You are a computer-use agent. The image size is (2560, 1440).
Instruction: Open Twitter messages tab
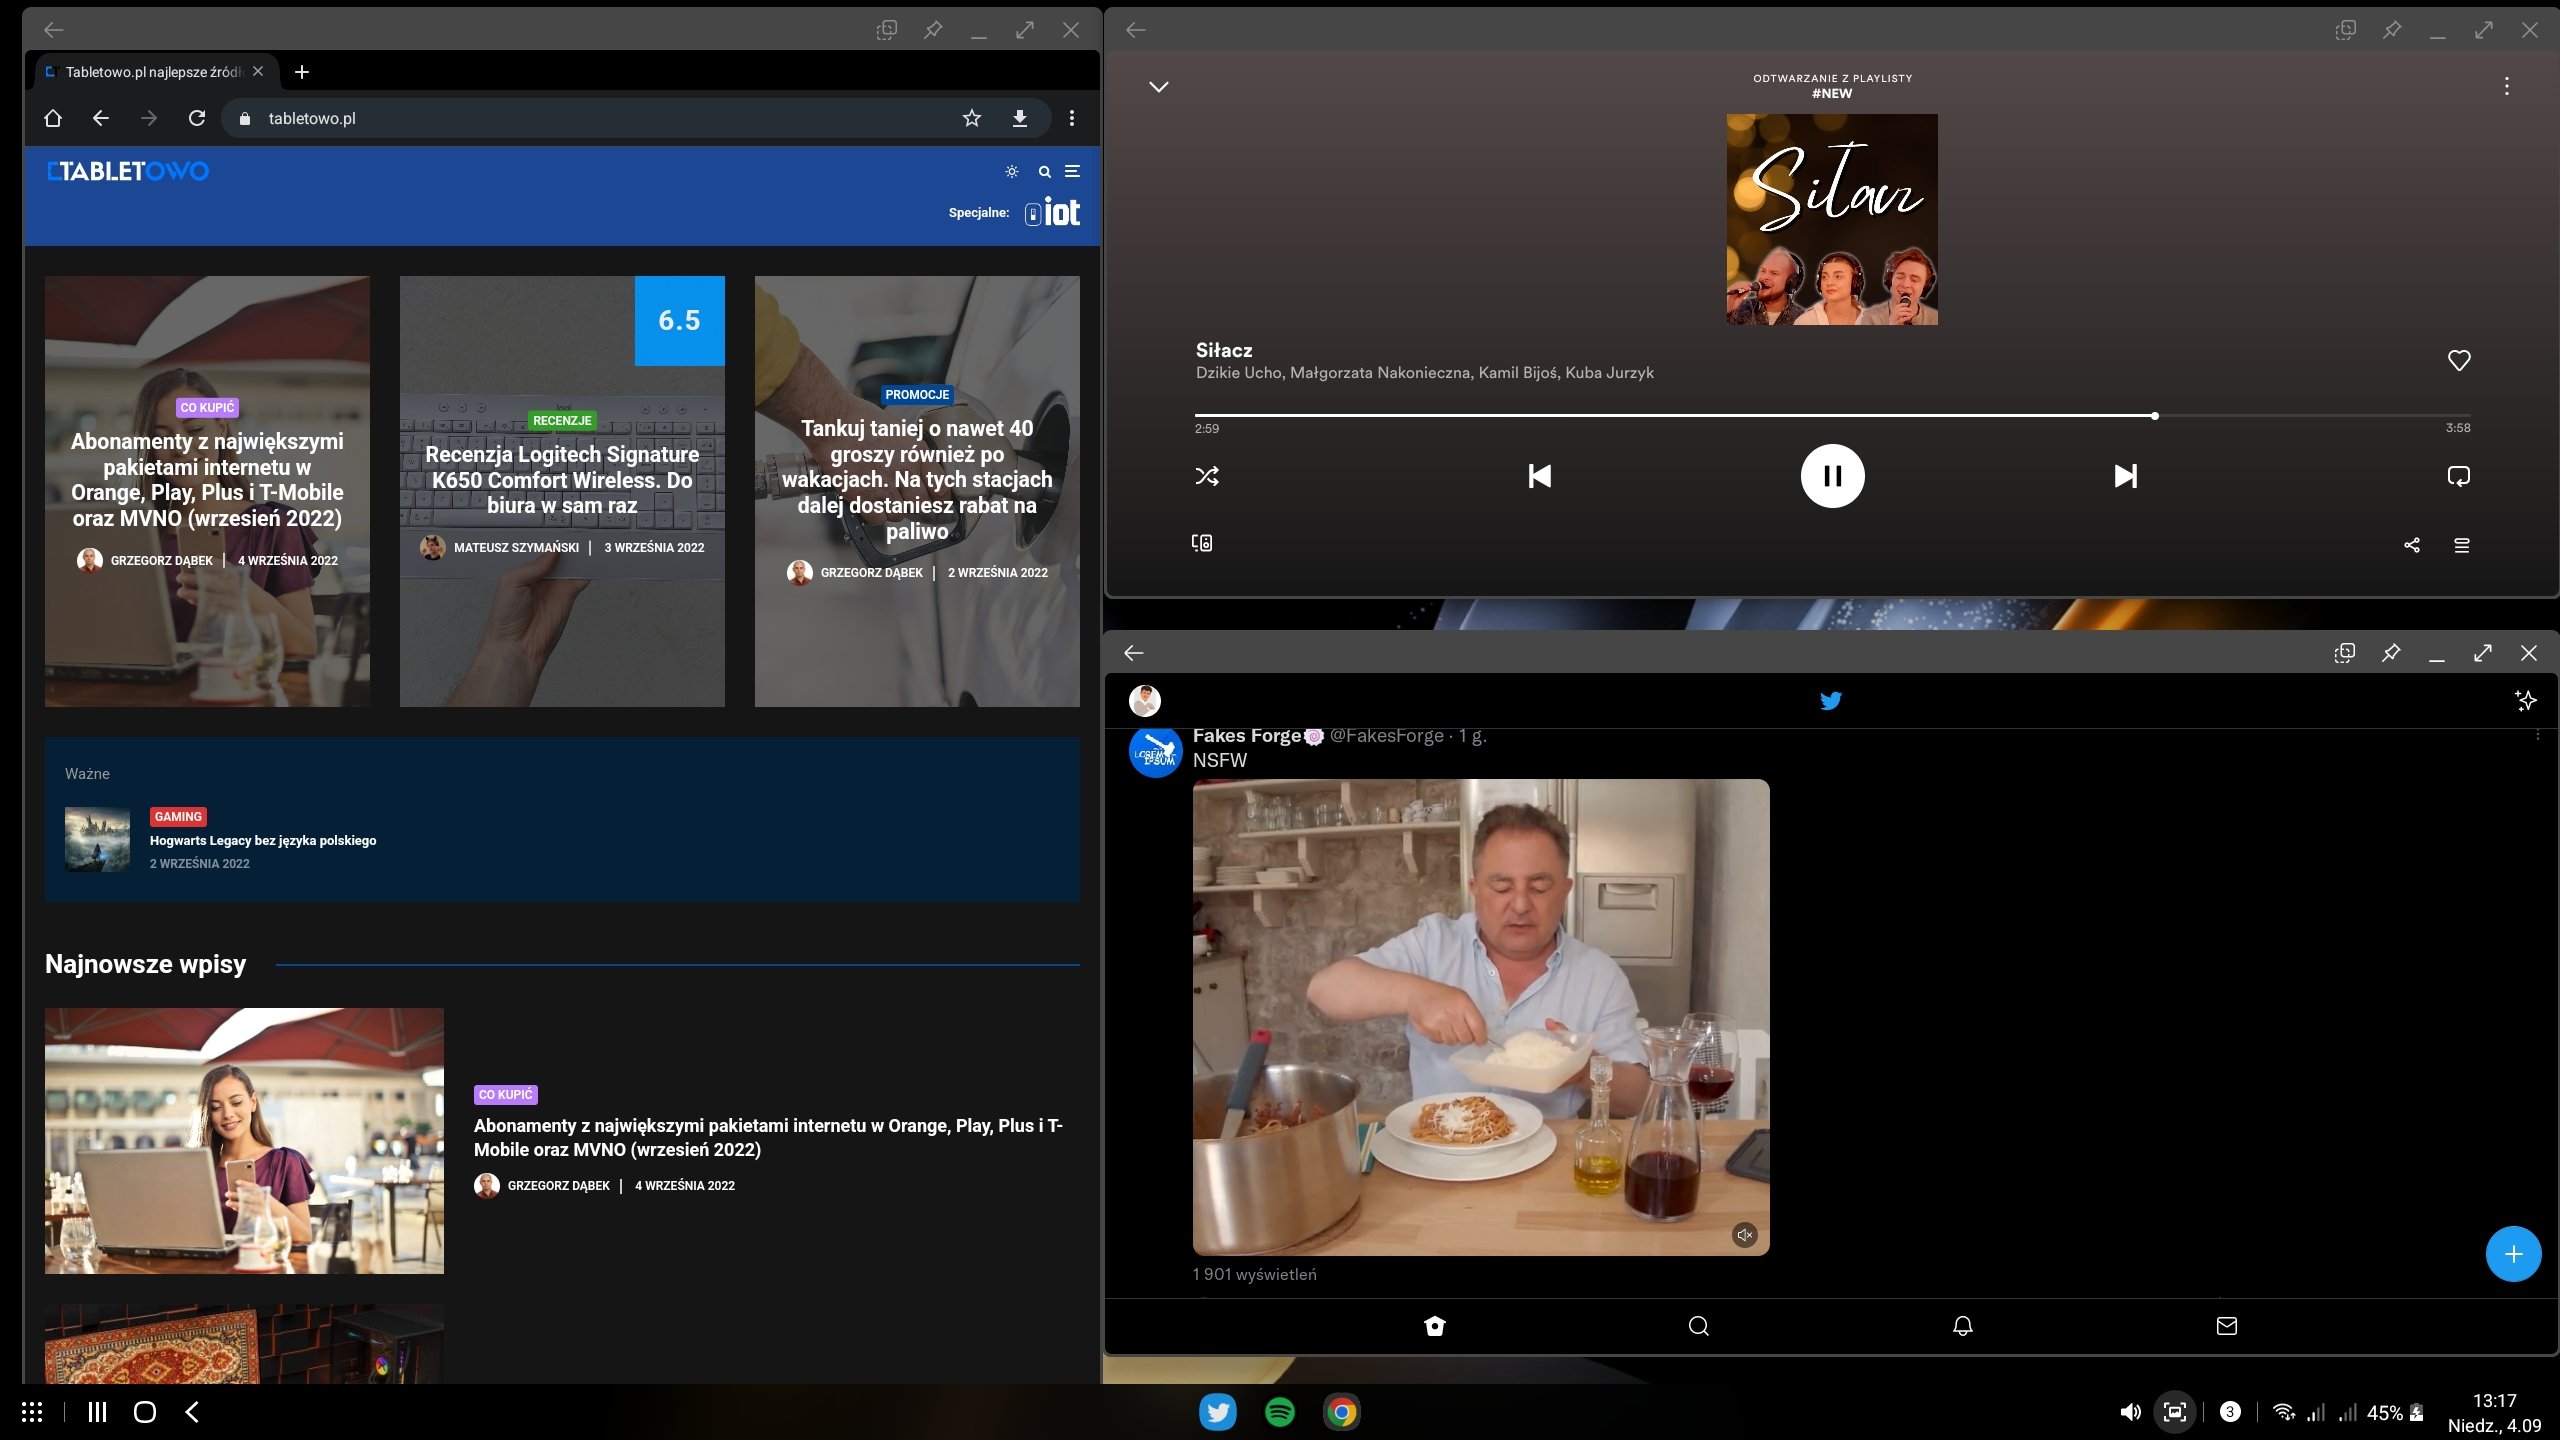(2227, 1326)
